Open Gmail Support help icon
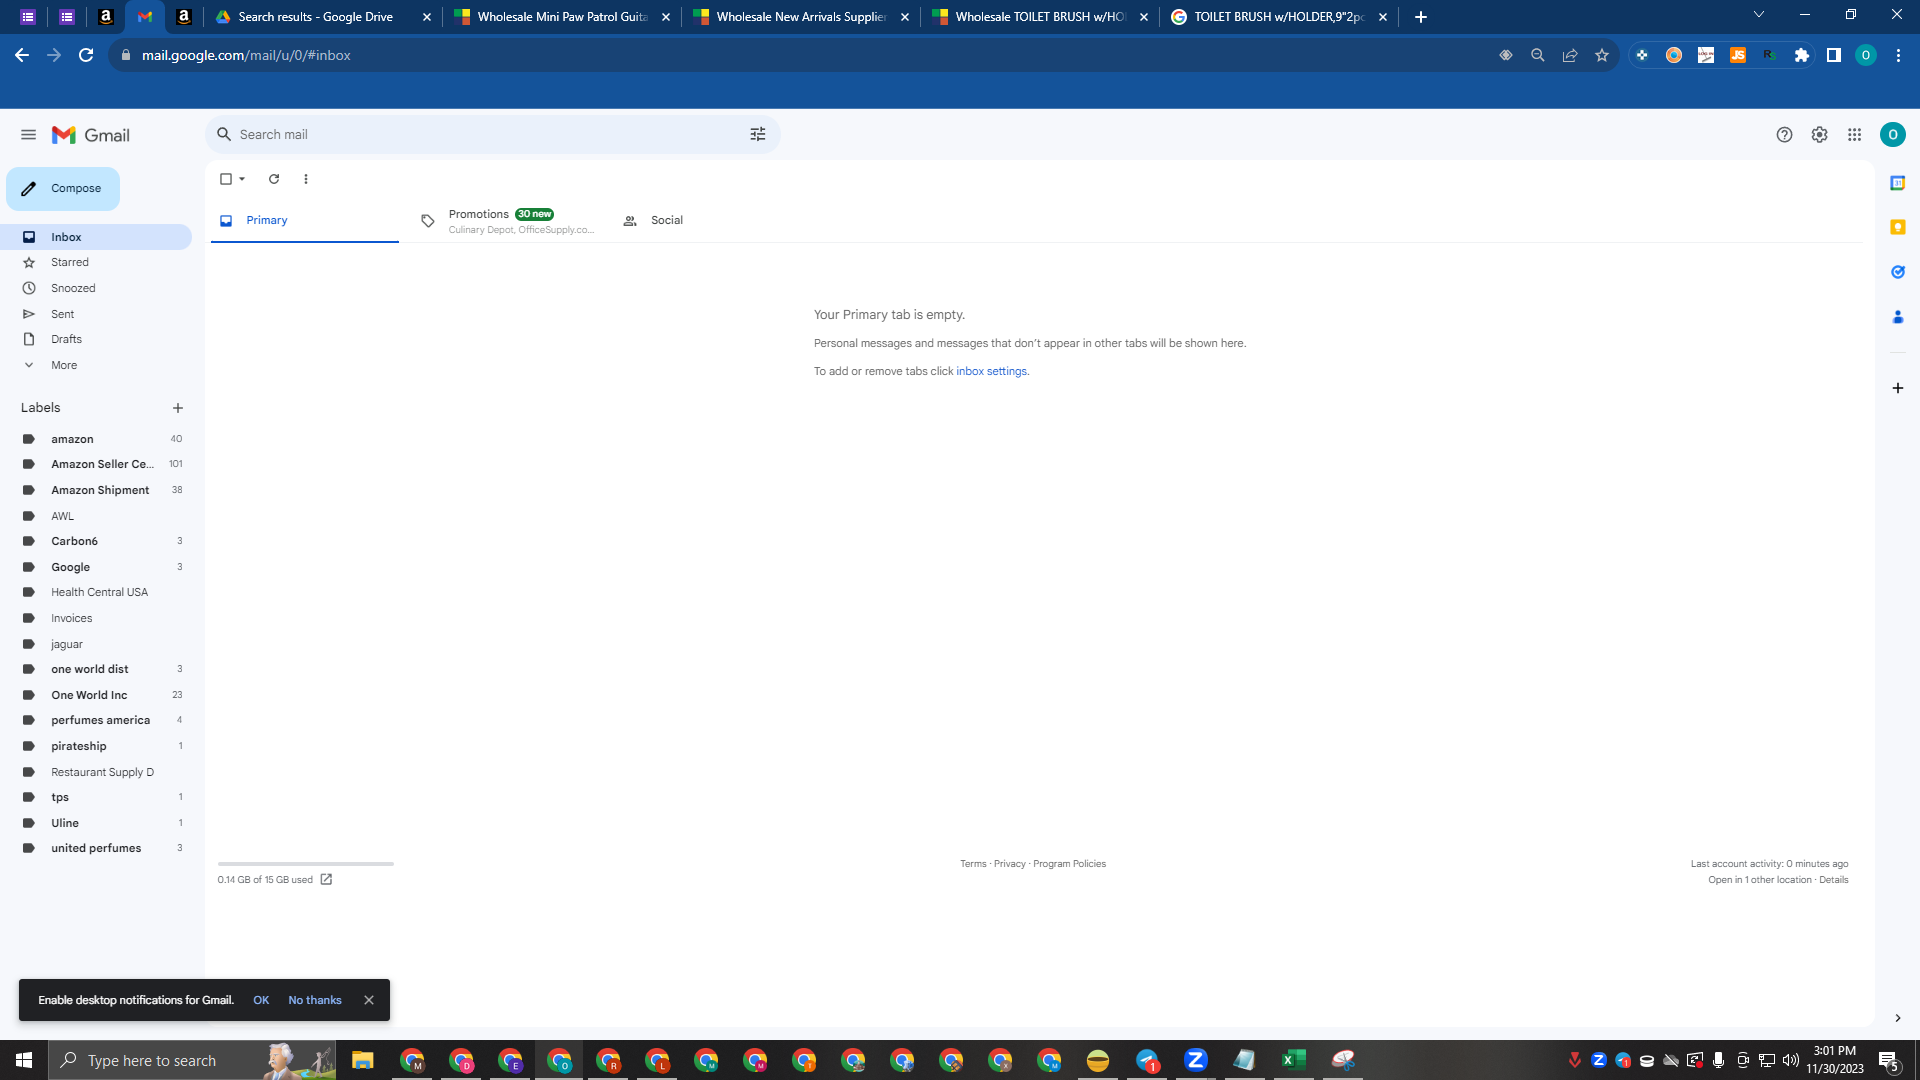Screen dimensions: 1920x1080 tap(1784, 135)
